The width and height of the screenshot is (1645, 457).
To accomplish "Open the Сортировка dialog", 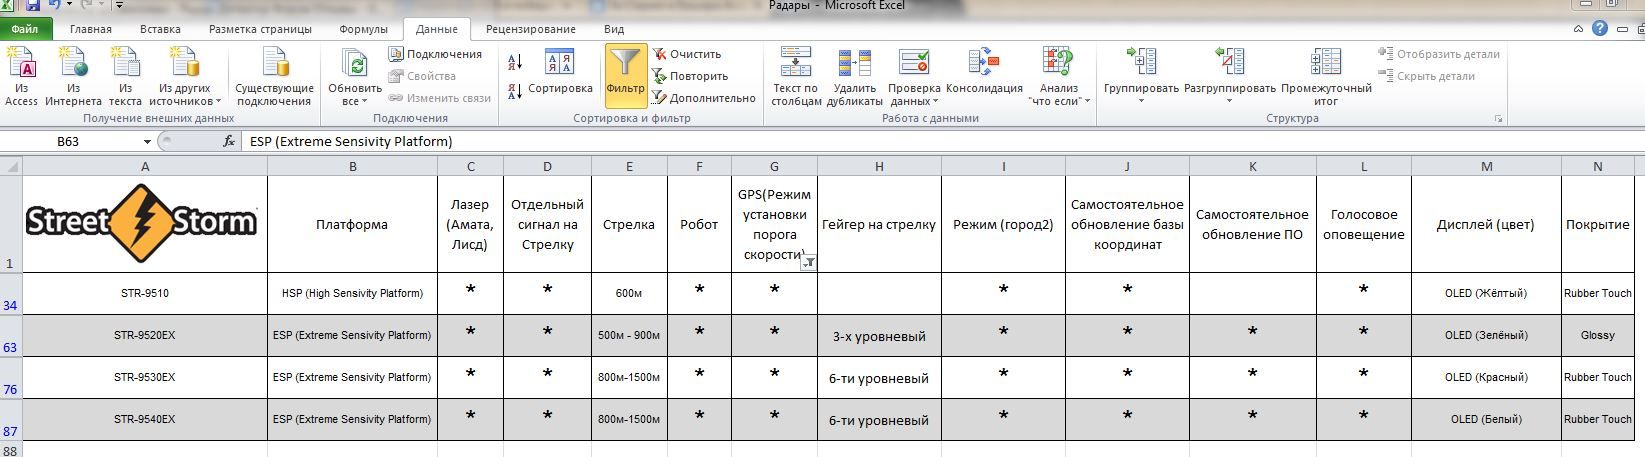I will click(560, 73).
